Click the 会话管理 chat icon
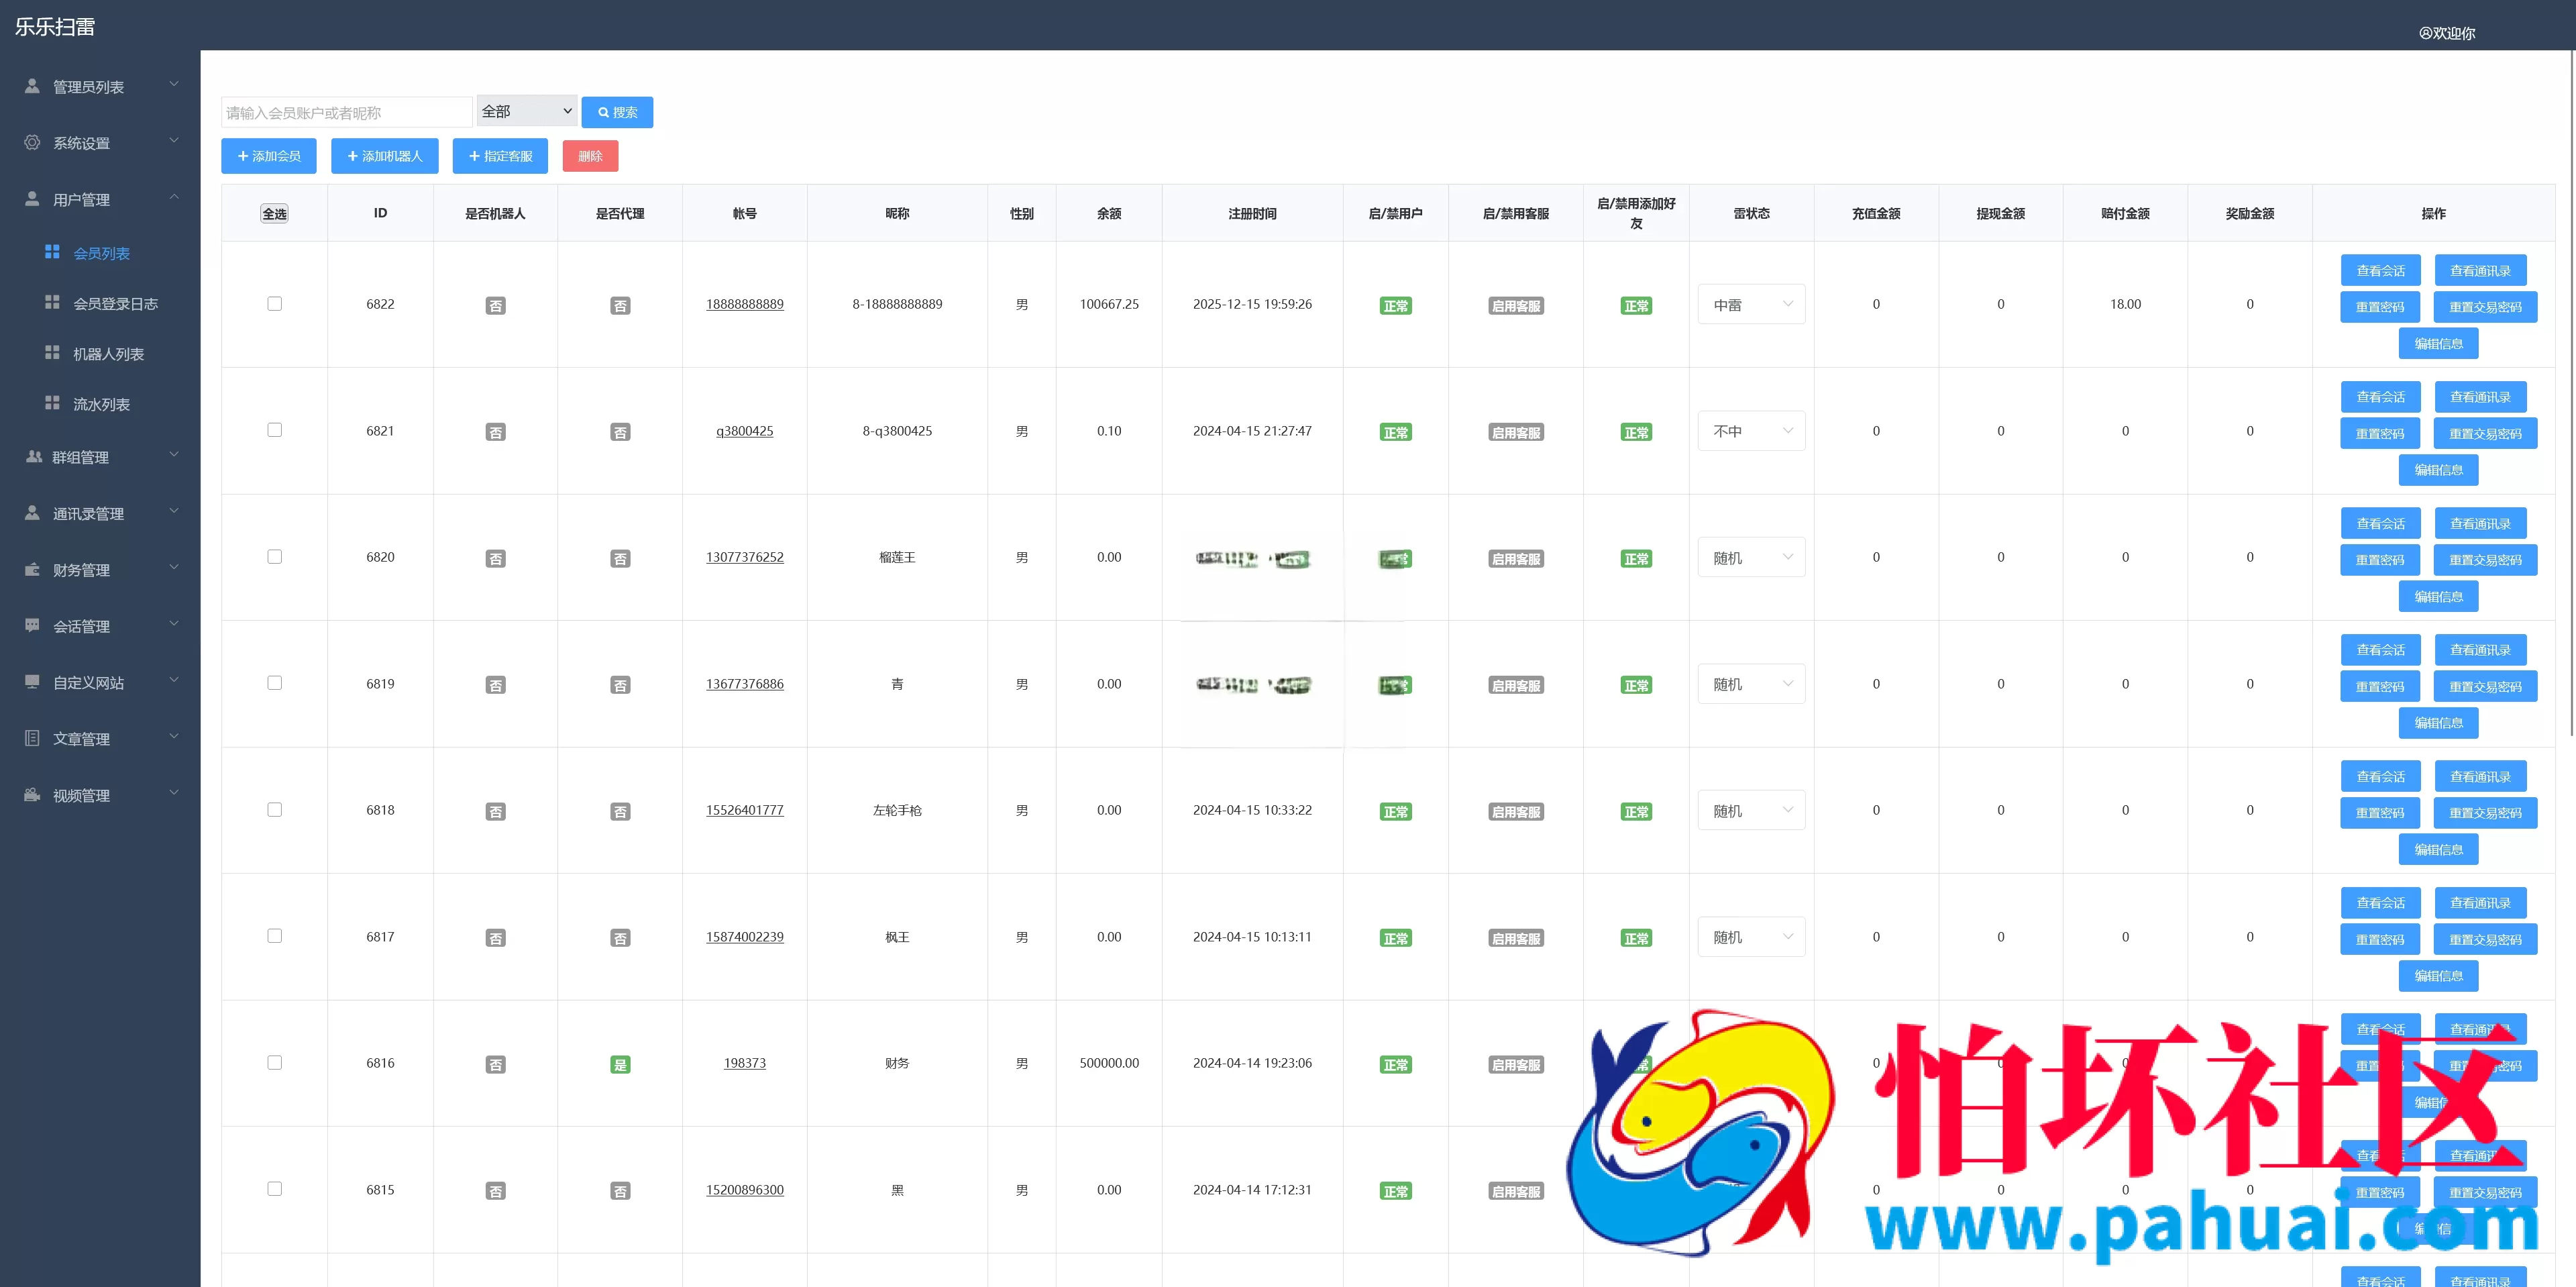This screenshot has width=2576, height=1287. click(x=32, y=625)
